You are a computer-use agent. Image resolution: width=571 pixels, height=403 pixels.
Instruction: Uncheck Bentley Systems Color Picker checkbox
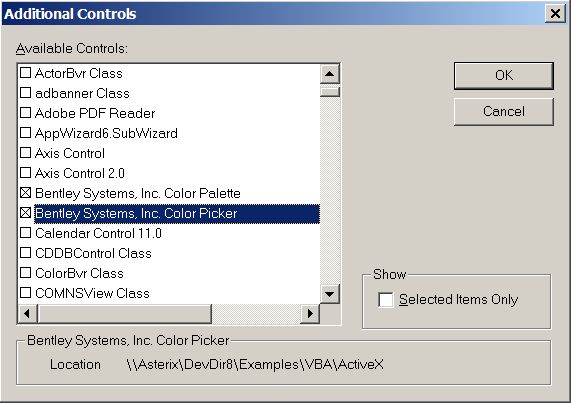(x=25, y=213)
